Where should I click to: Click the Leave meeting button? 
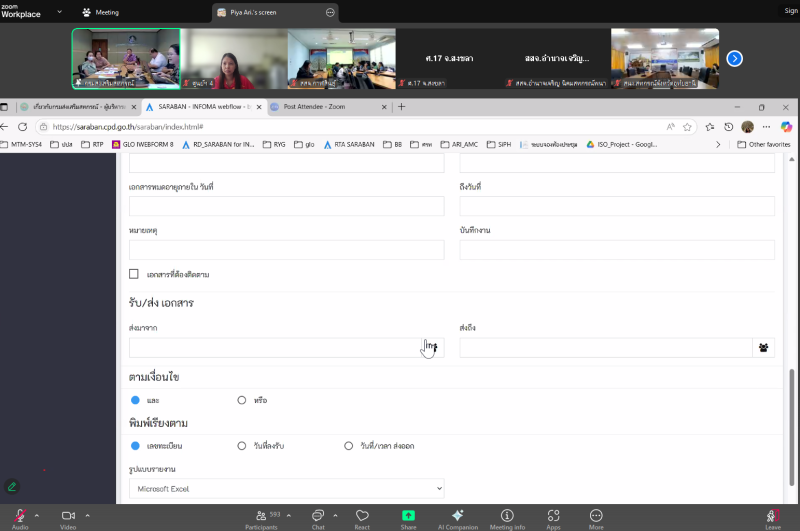point(772,515)
